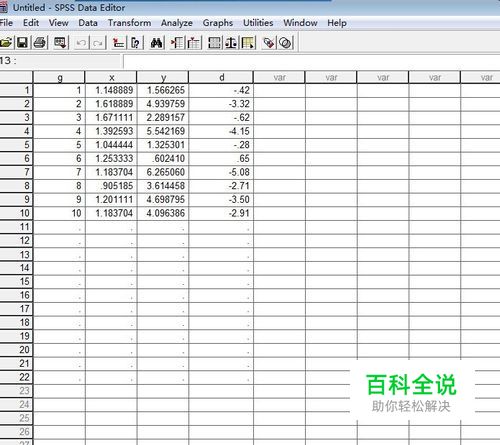Image resolution: width=500 pixels, height=445 pixels.
Task: Click the Select Cases icon
Action: [x=248, y=43]
